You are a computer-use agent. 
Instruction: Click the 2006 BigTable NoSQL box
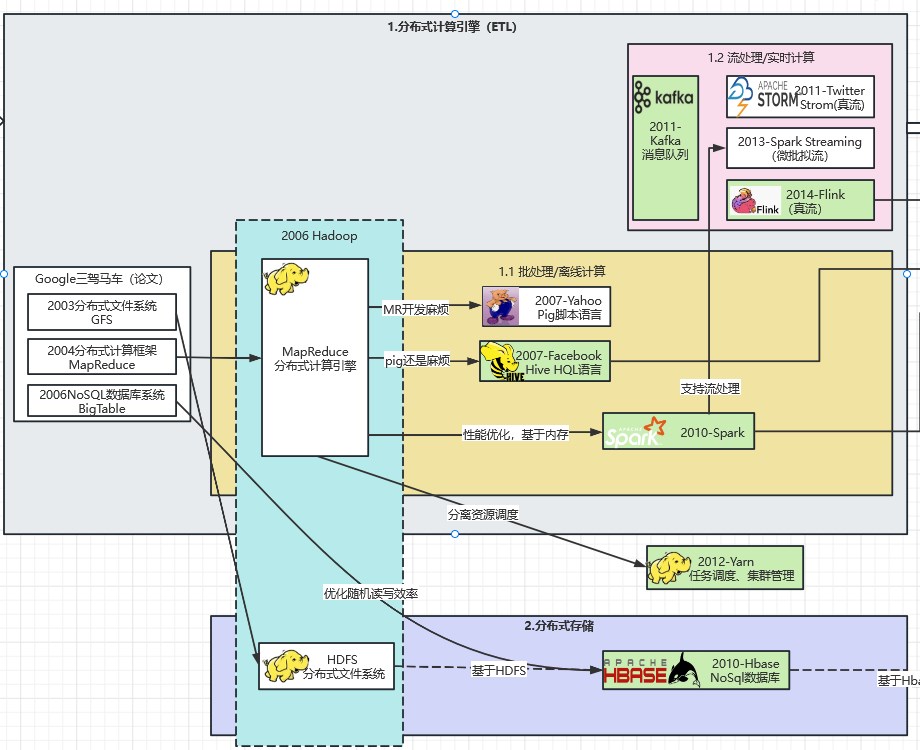[101, 401]
